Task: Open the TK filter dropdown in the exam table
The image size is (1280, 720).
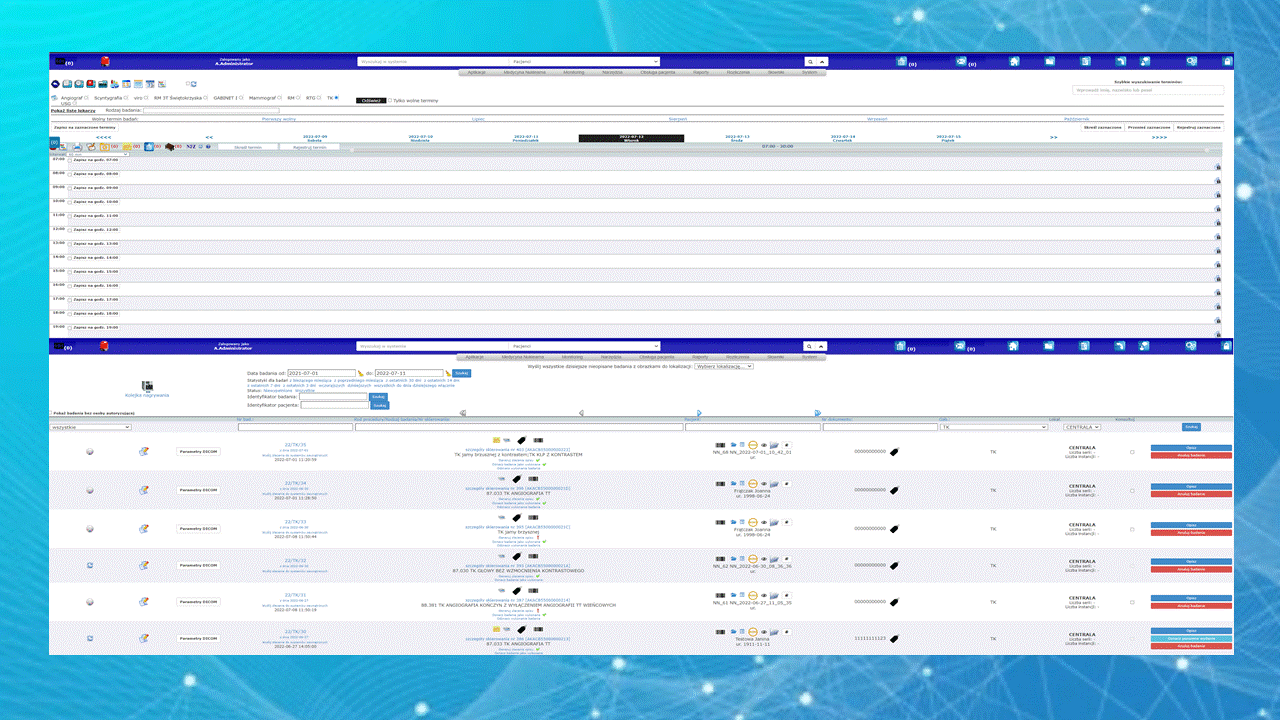Action: (992, 427)
